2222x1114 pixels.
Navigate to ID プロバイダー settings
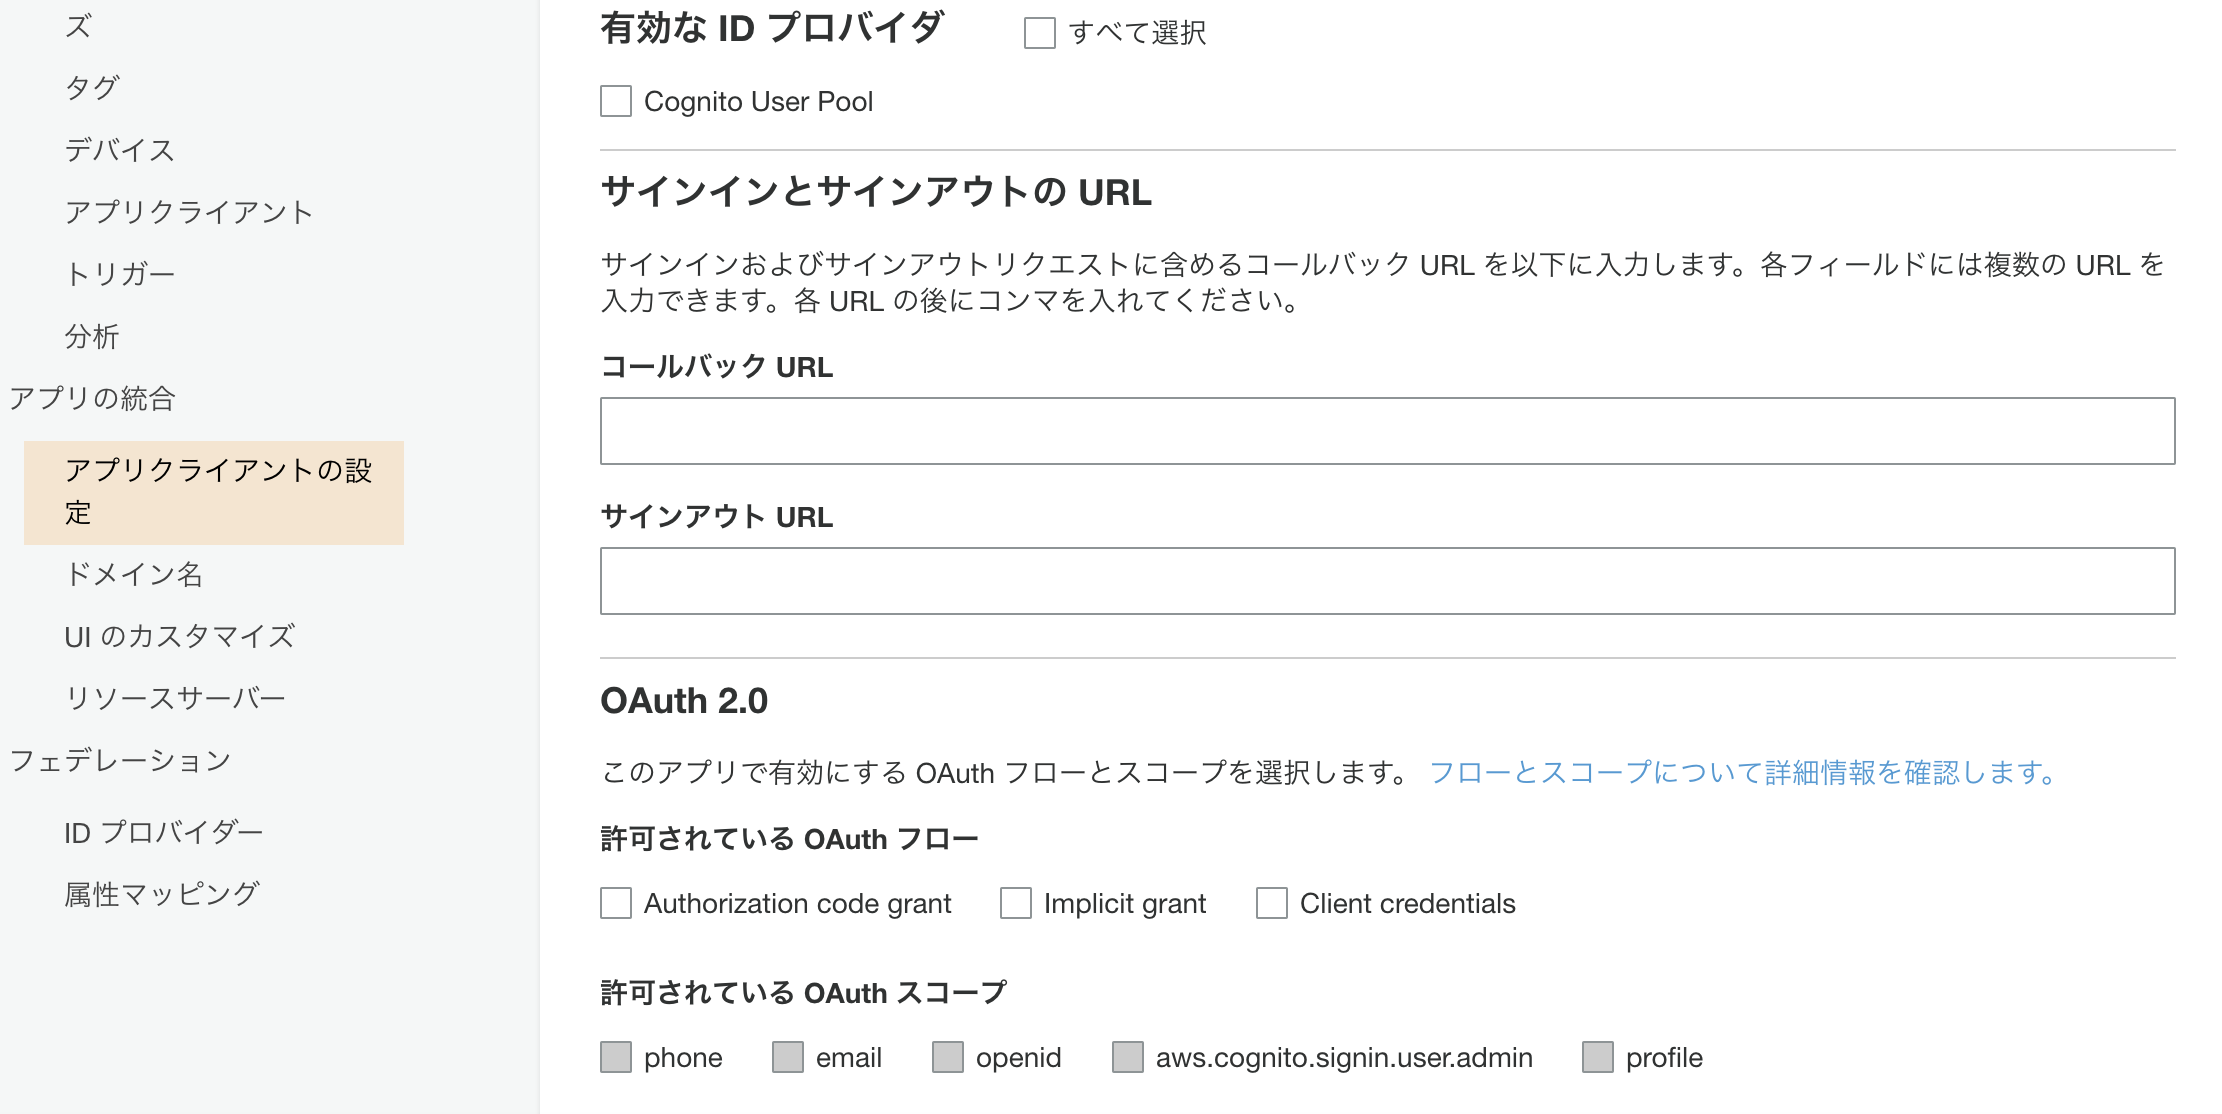(164, 832)
